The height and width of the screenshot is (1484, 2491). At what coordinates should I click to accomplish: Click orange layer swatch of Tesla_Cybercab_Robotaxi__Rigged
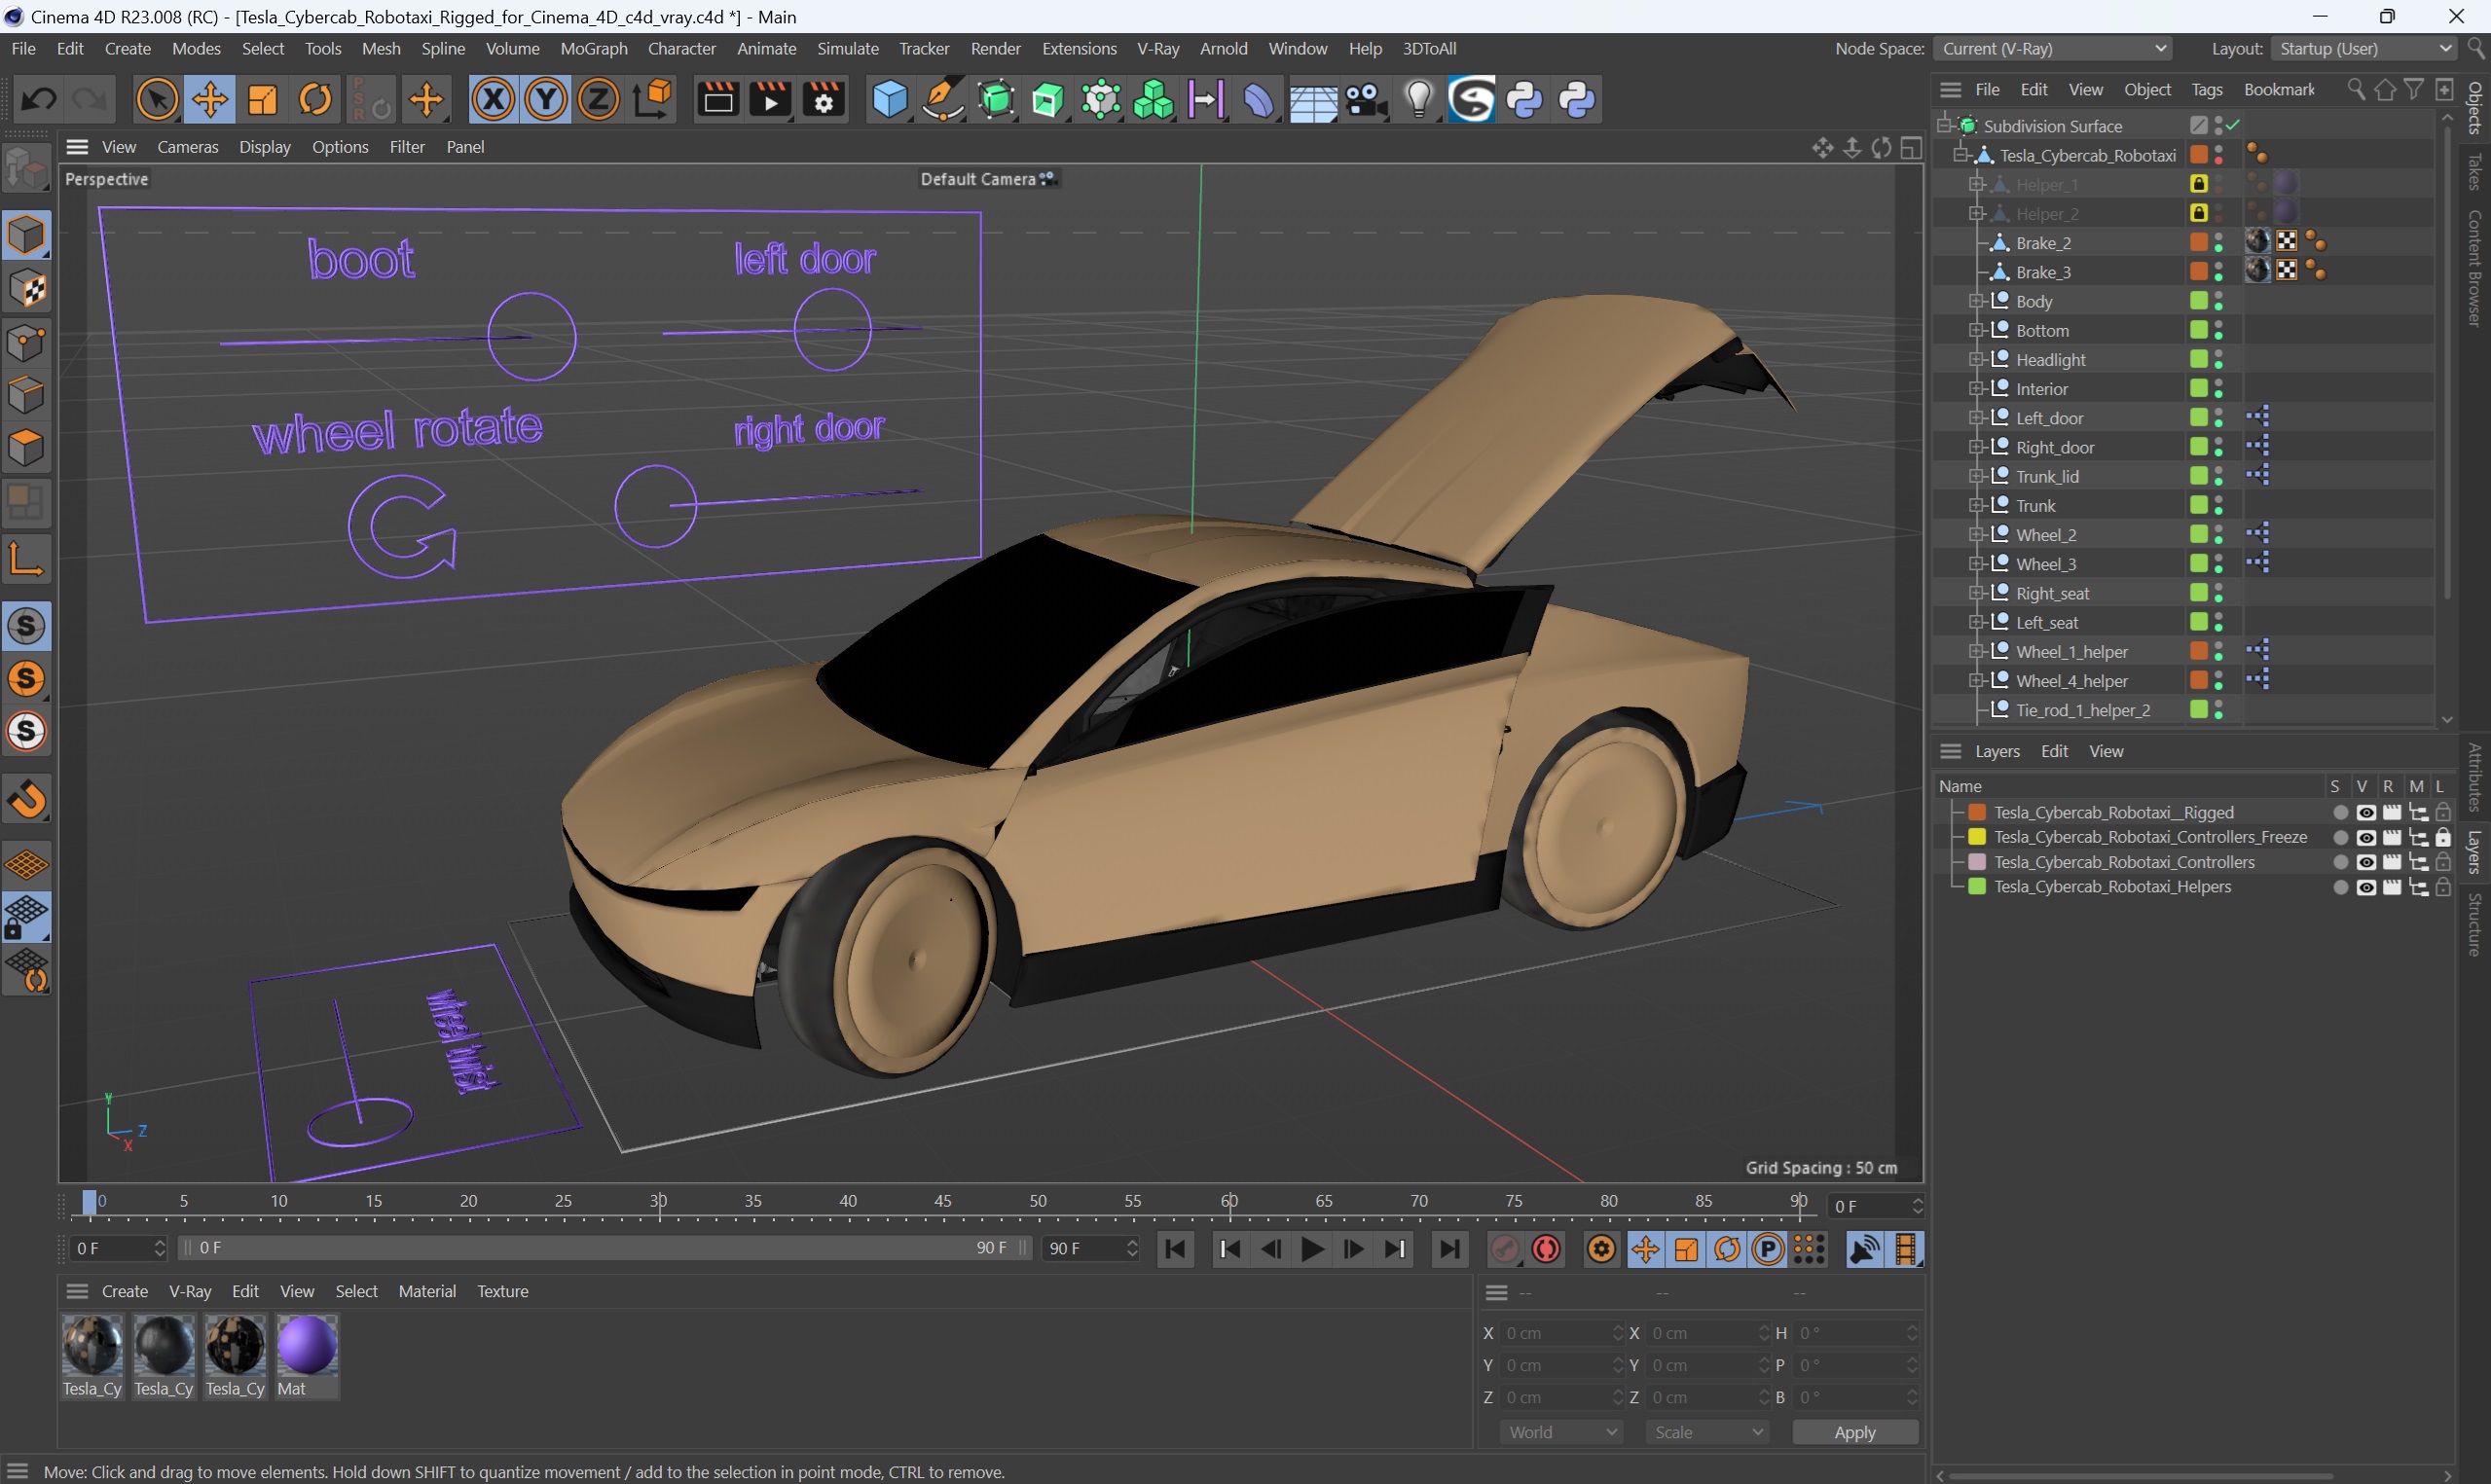(x=1977, y=812)
